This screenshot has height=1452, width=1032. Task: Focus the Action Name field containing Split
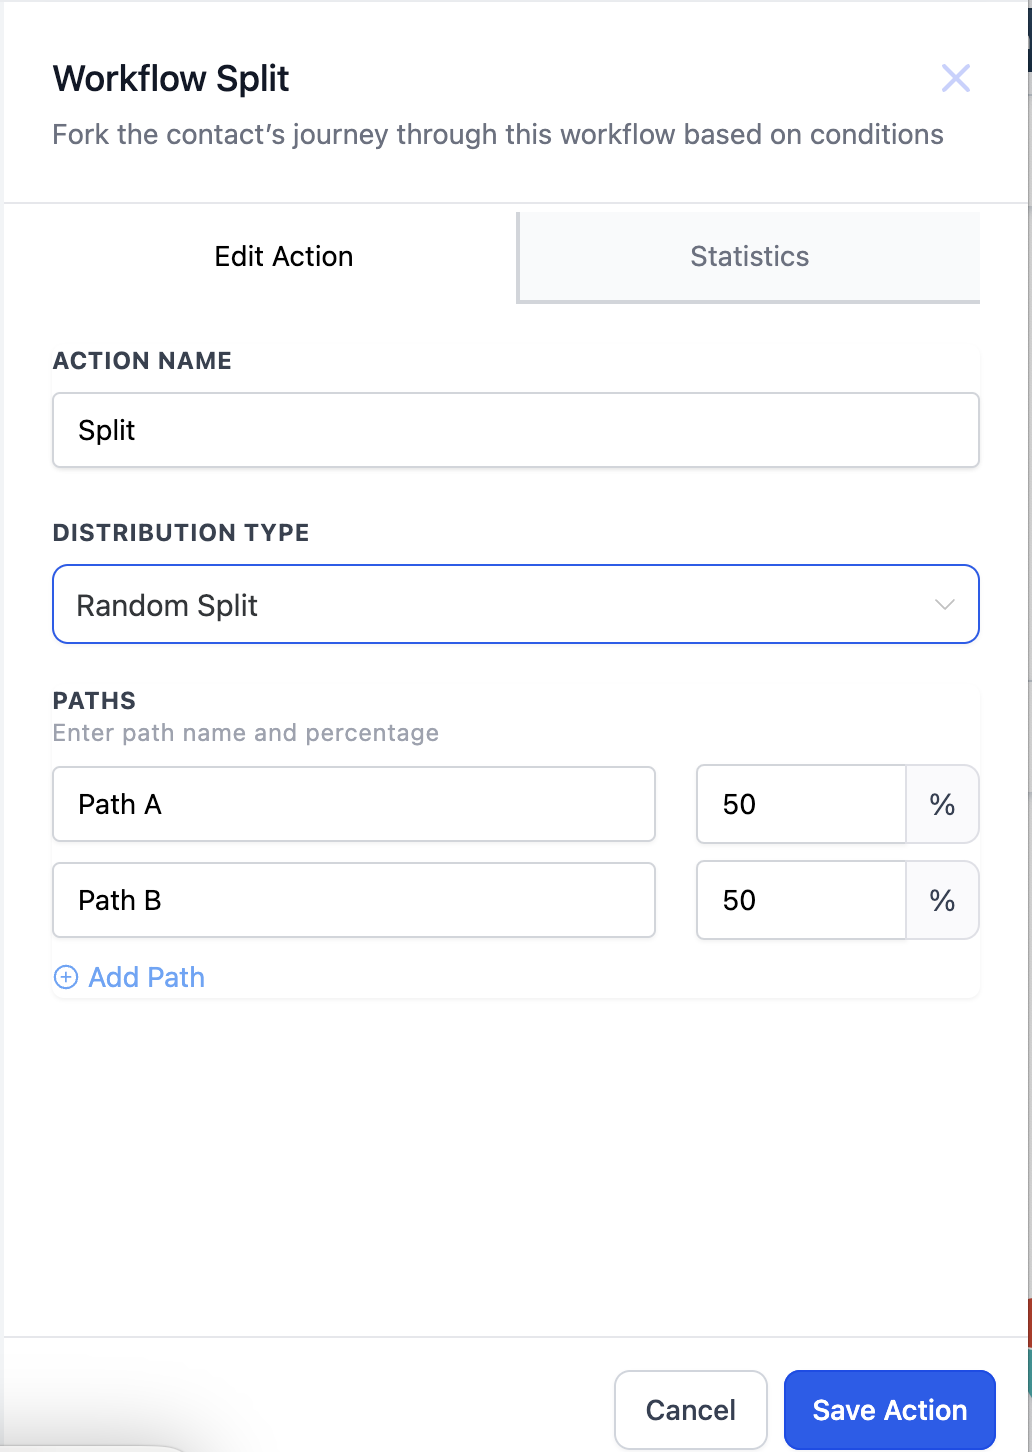(x=516, y=430)
